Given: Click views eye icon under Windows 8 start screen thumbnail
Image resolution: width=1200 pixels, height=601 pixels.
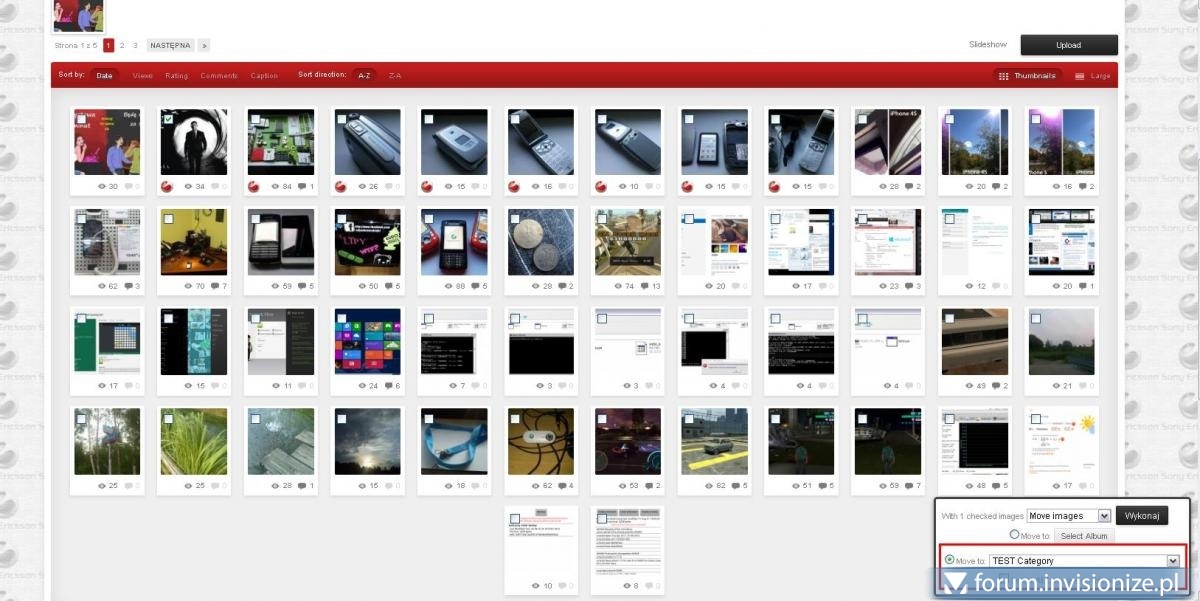Looking at the screenshot, I should click(x=361, y=385).
